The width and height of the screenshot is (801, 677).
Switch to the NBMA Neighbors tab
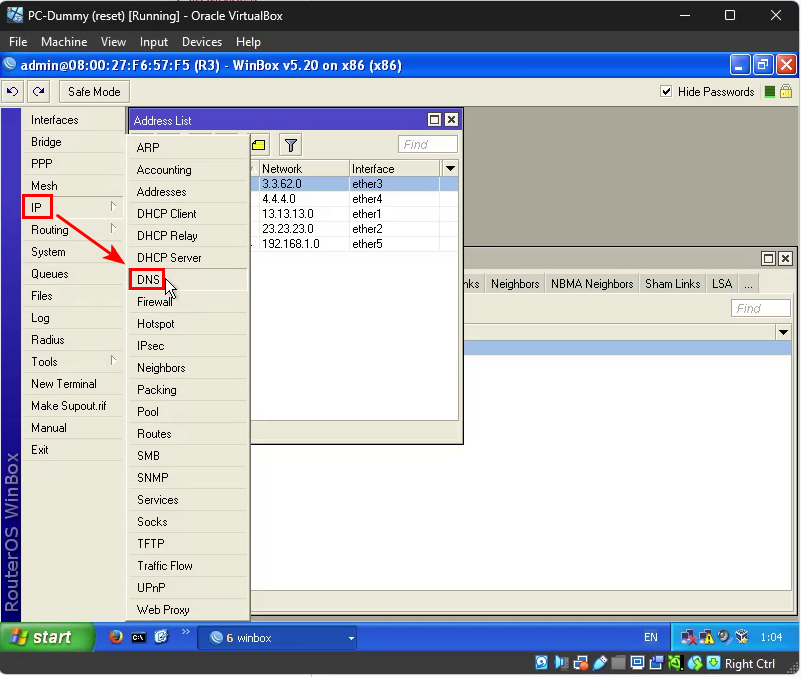tap(592, 284)
